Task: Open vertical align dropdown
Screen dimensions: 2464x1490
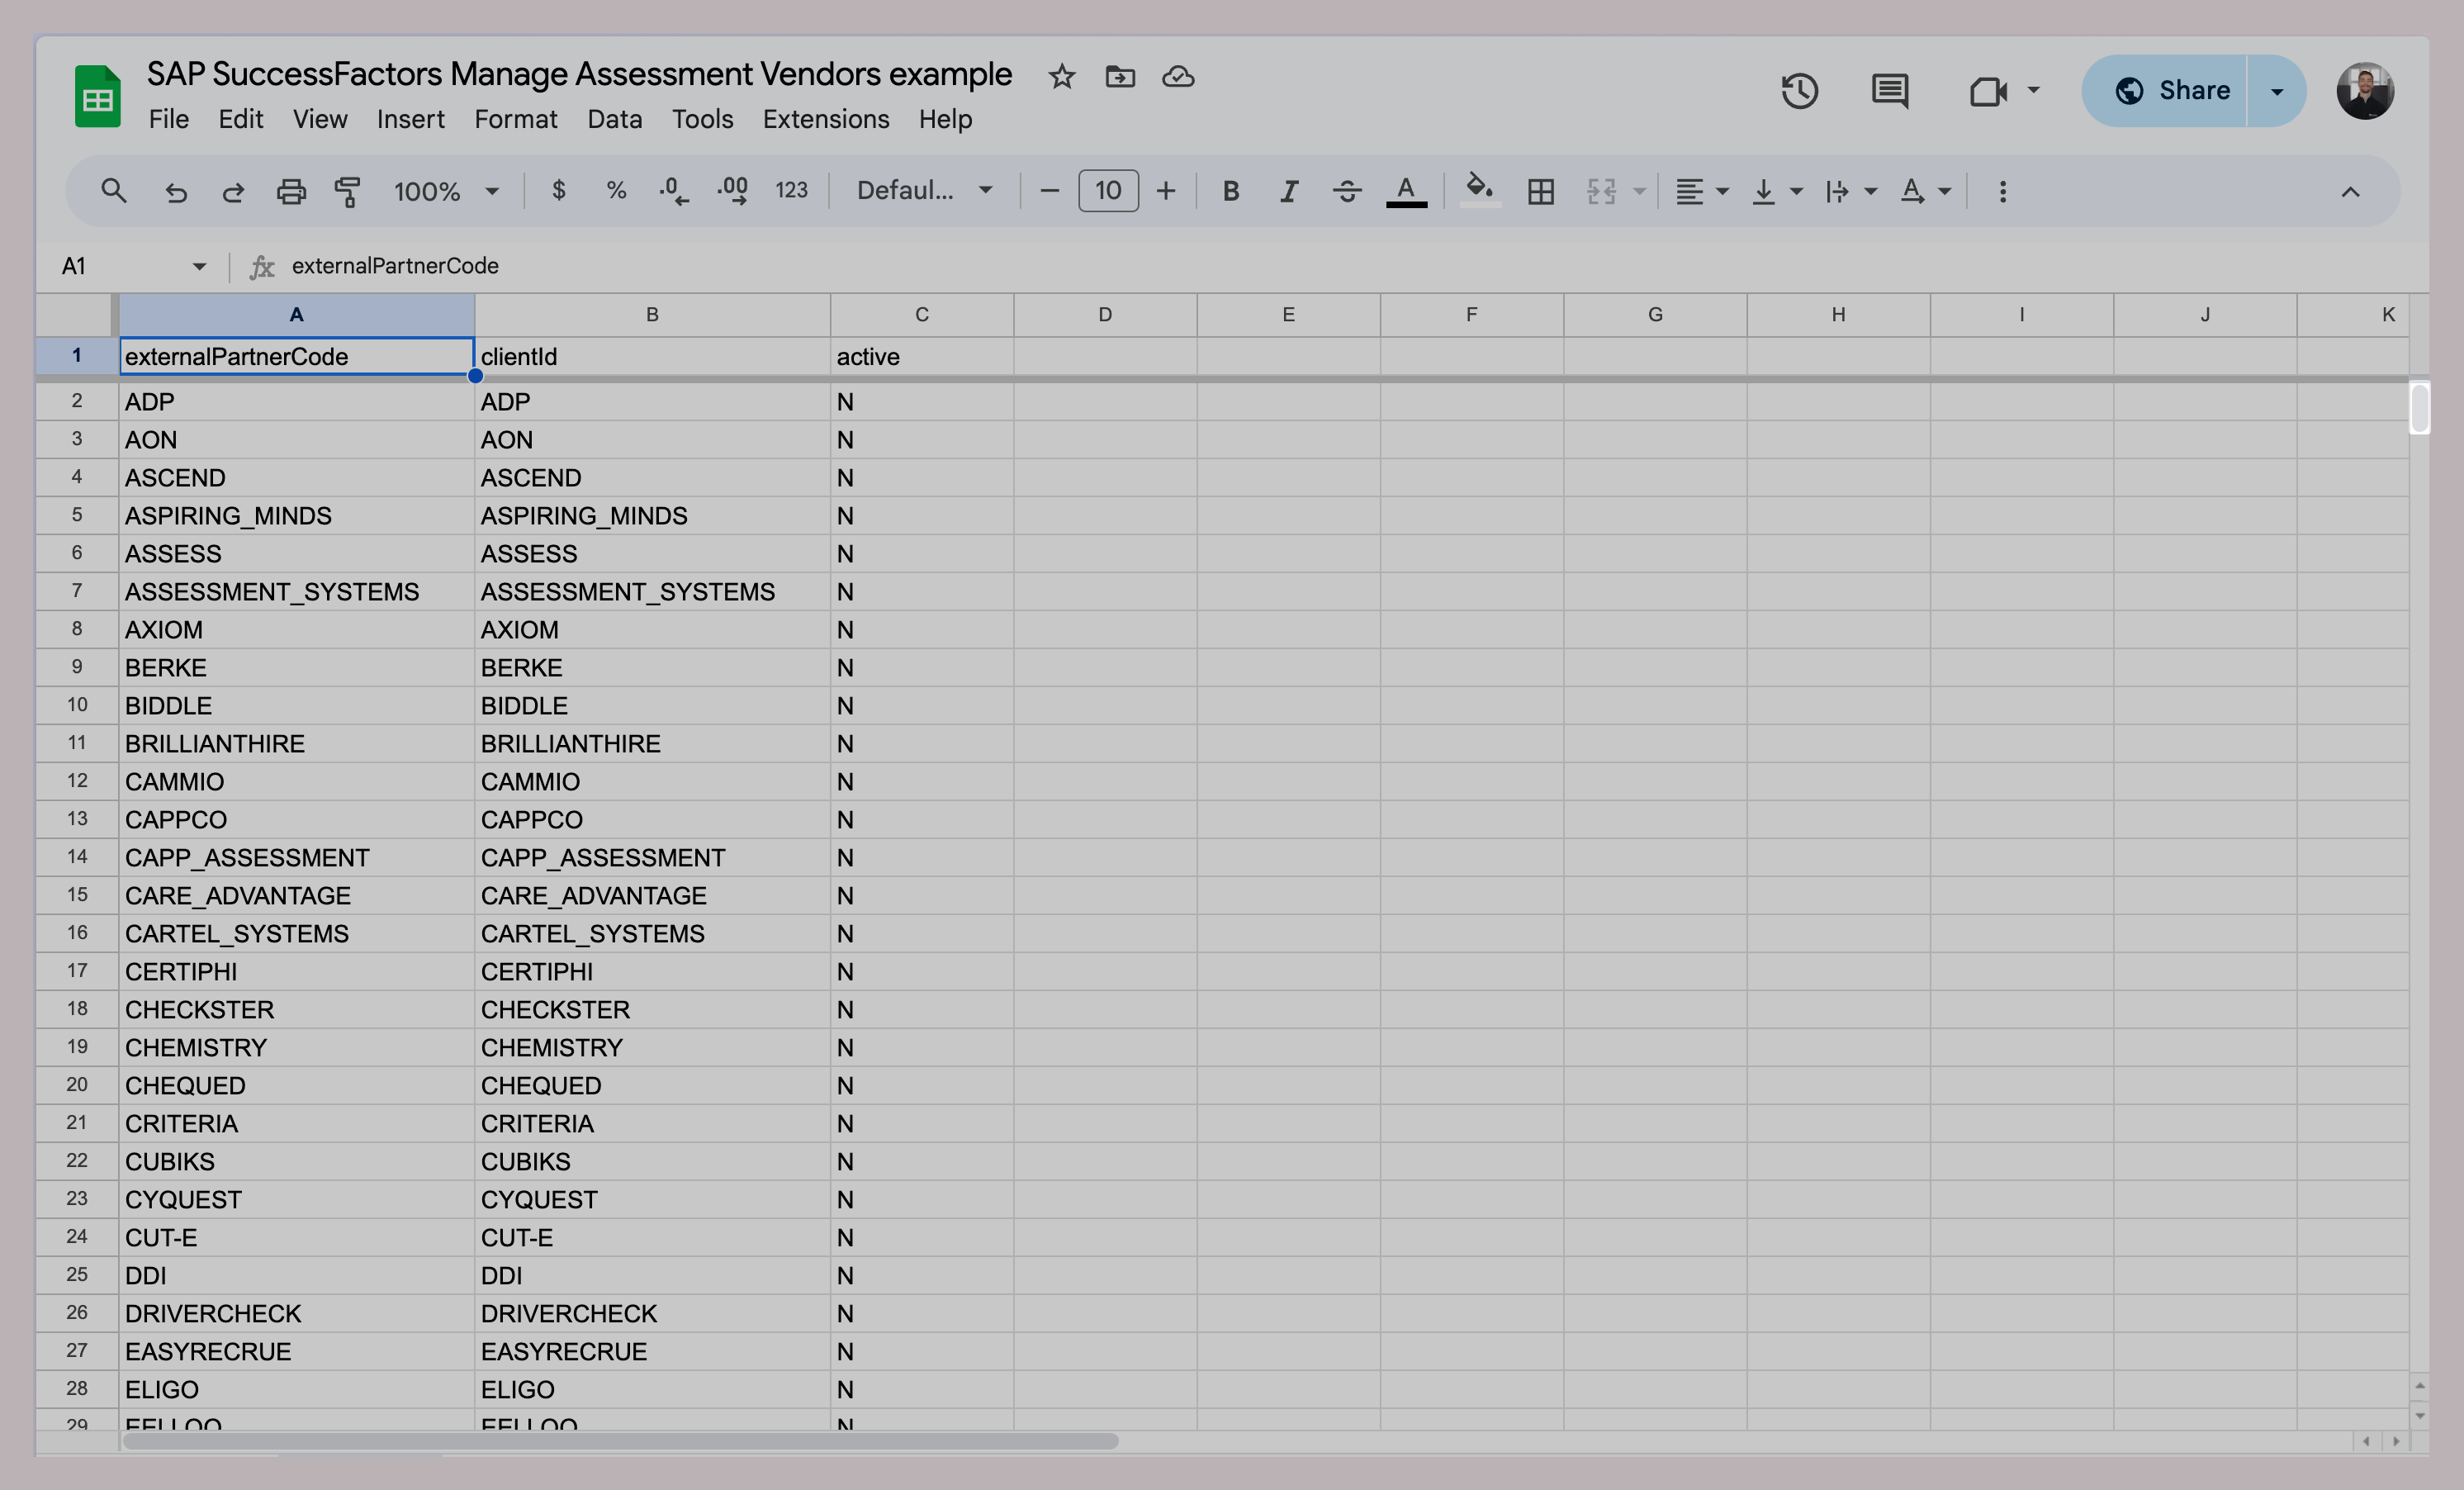Action: tap(1776, 191)
